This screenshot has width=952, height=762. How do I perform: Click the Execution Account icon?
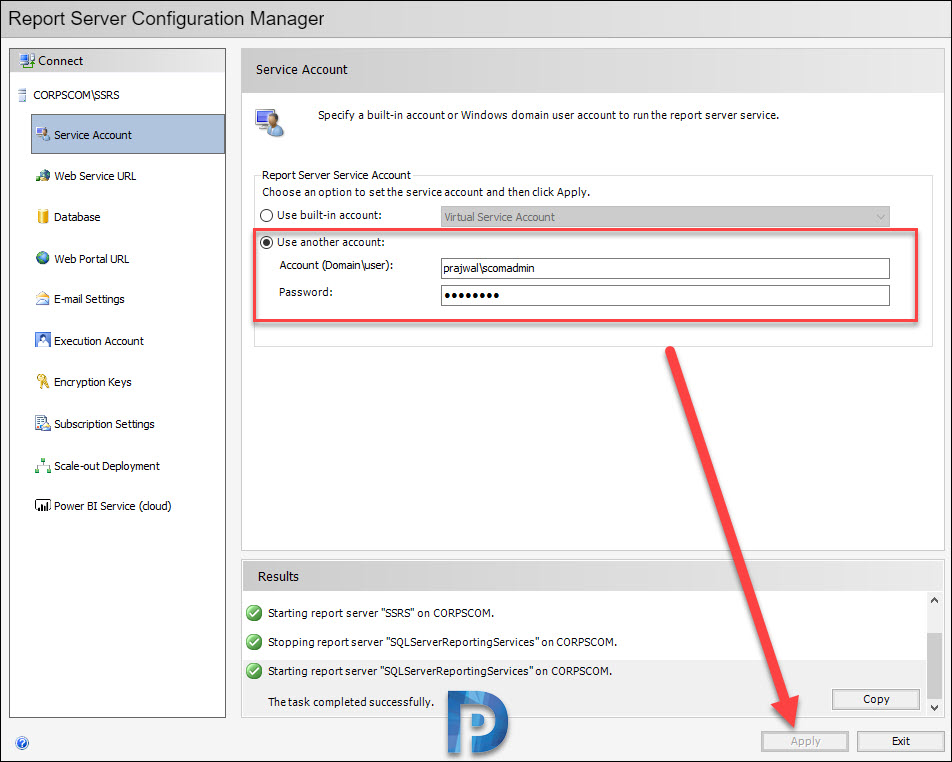(42, 340)
